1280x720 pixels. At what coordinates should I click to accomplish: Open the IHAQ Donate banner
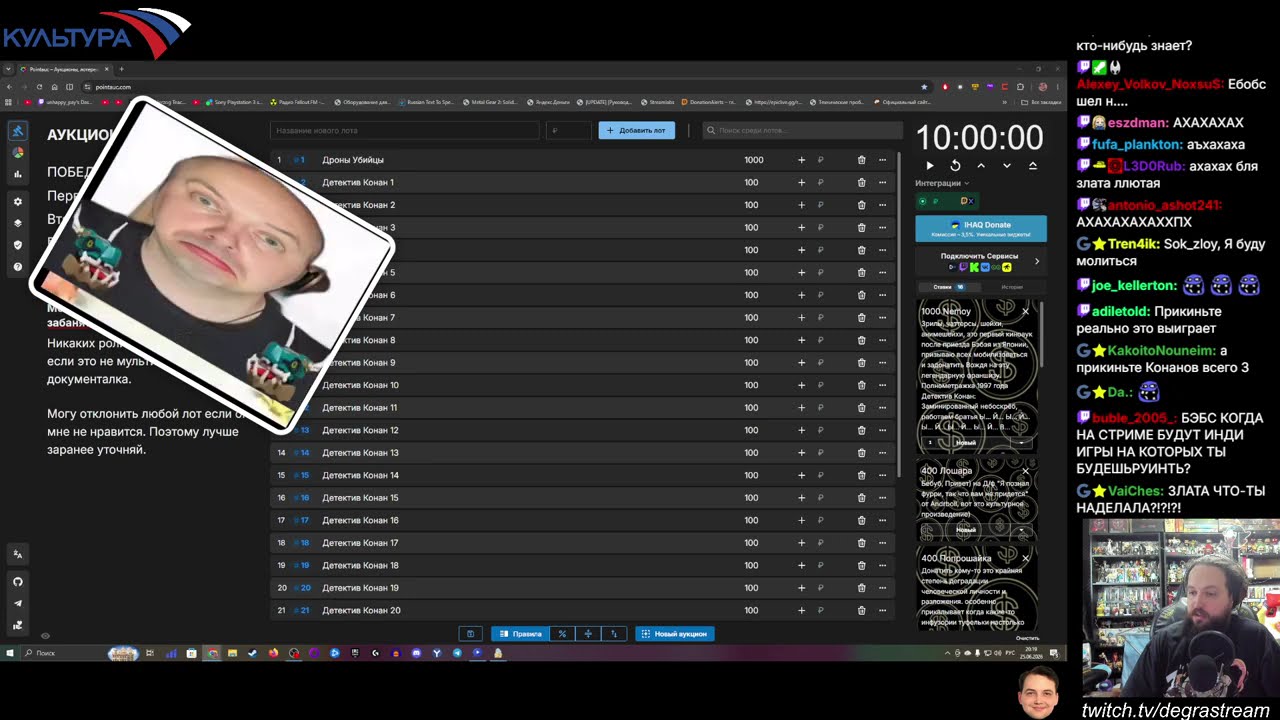pyautogui.click(x=981, y=228)
